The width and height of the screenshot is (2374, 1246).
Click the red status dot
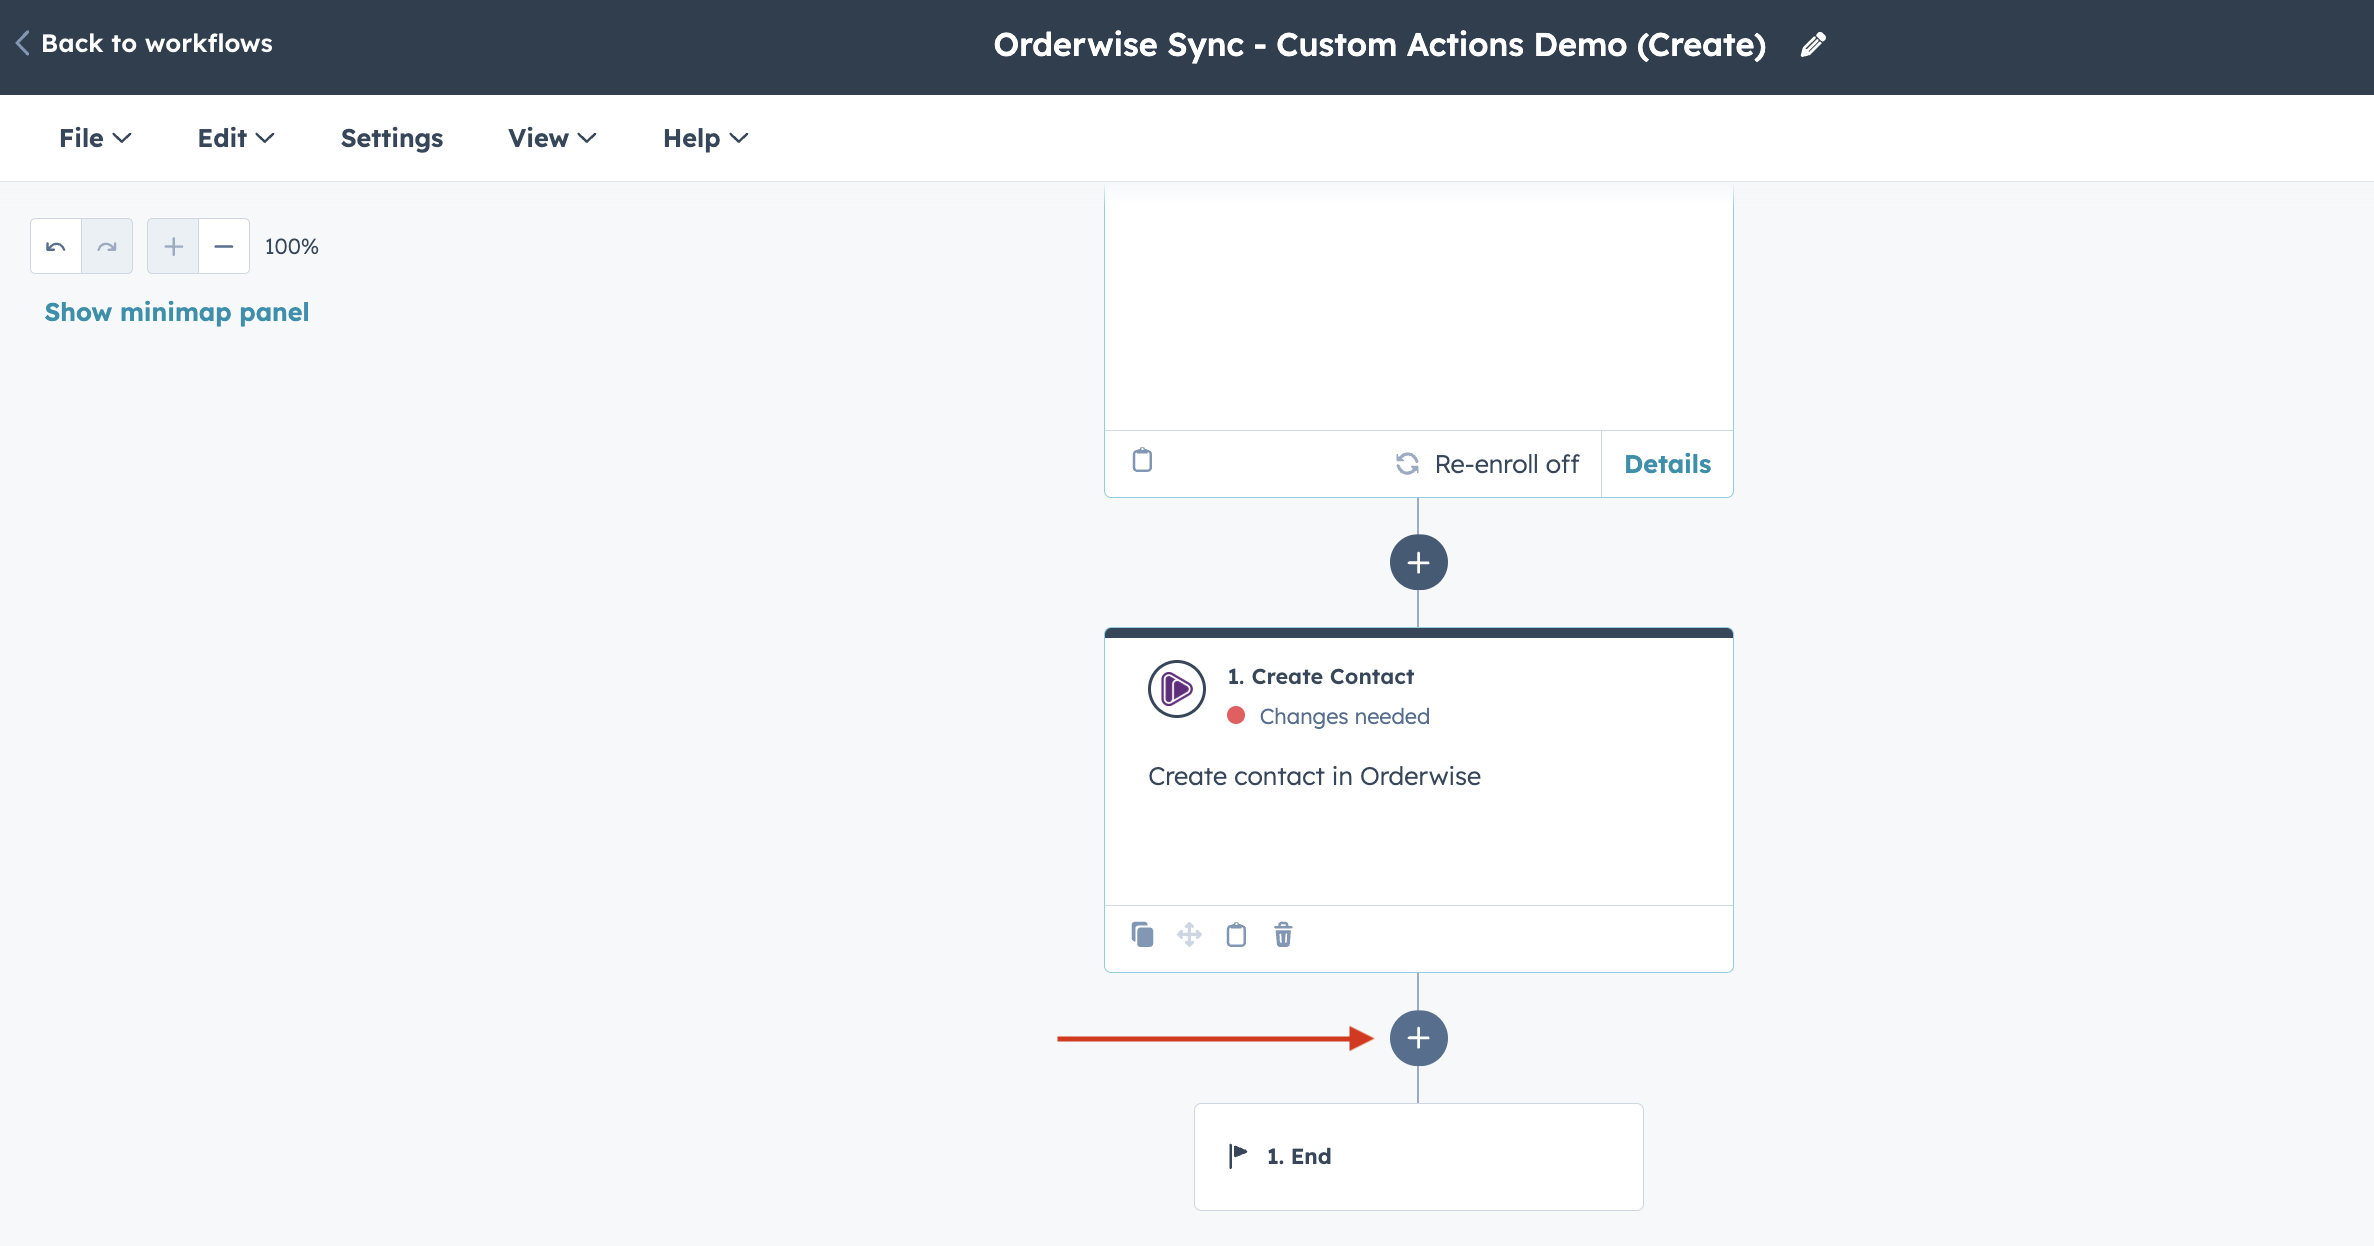(1236, 715)
